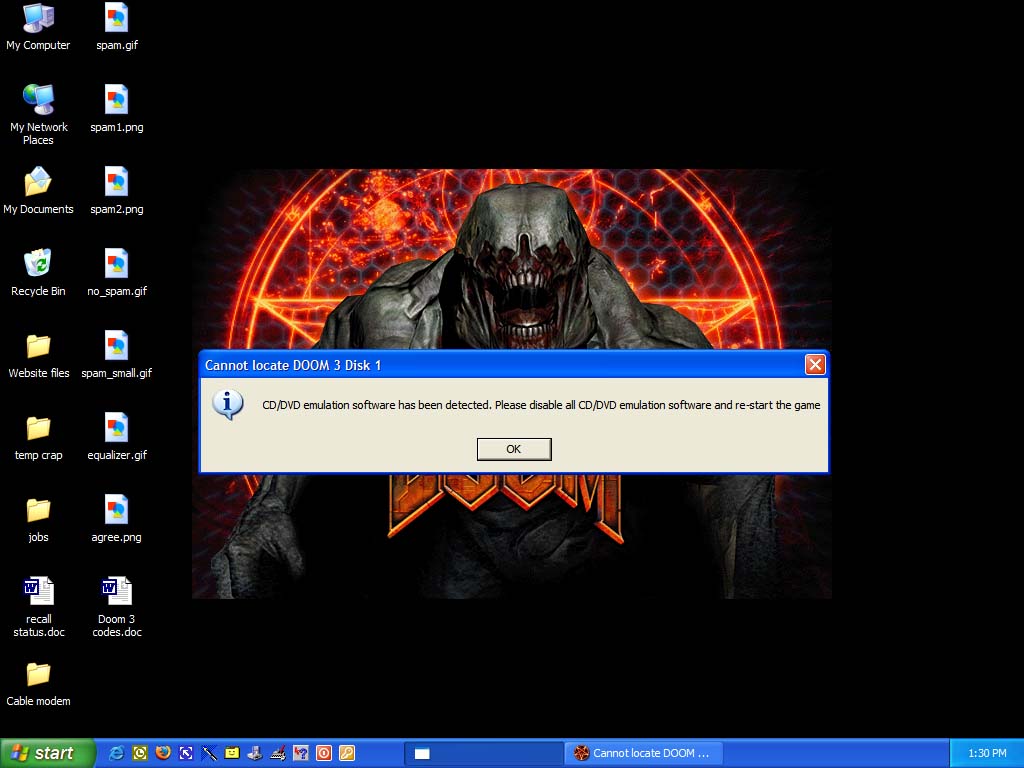Select the My Documents folder icon
The image size is (1024, 768).
[38, 182]
